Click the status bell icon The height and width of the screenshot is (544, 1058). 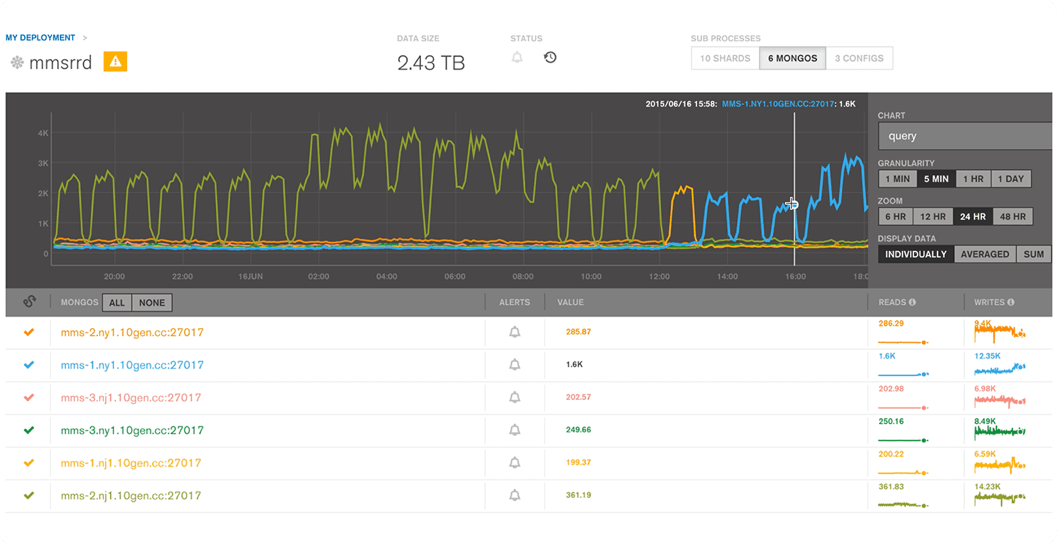pyautogui.click(x=517, y=58)
